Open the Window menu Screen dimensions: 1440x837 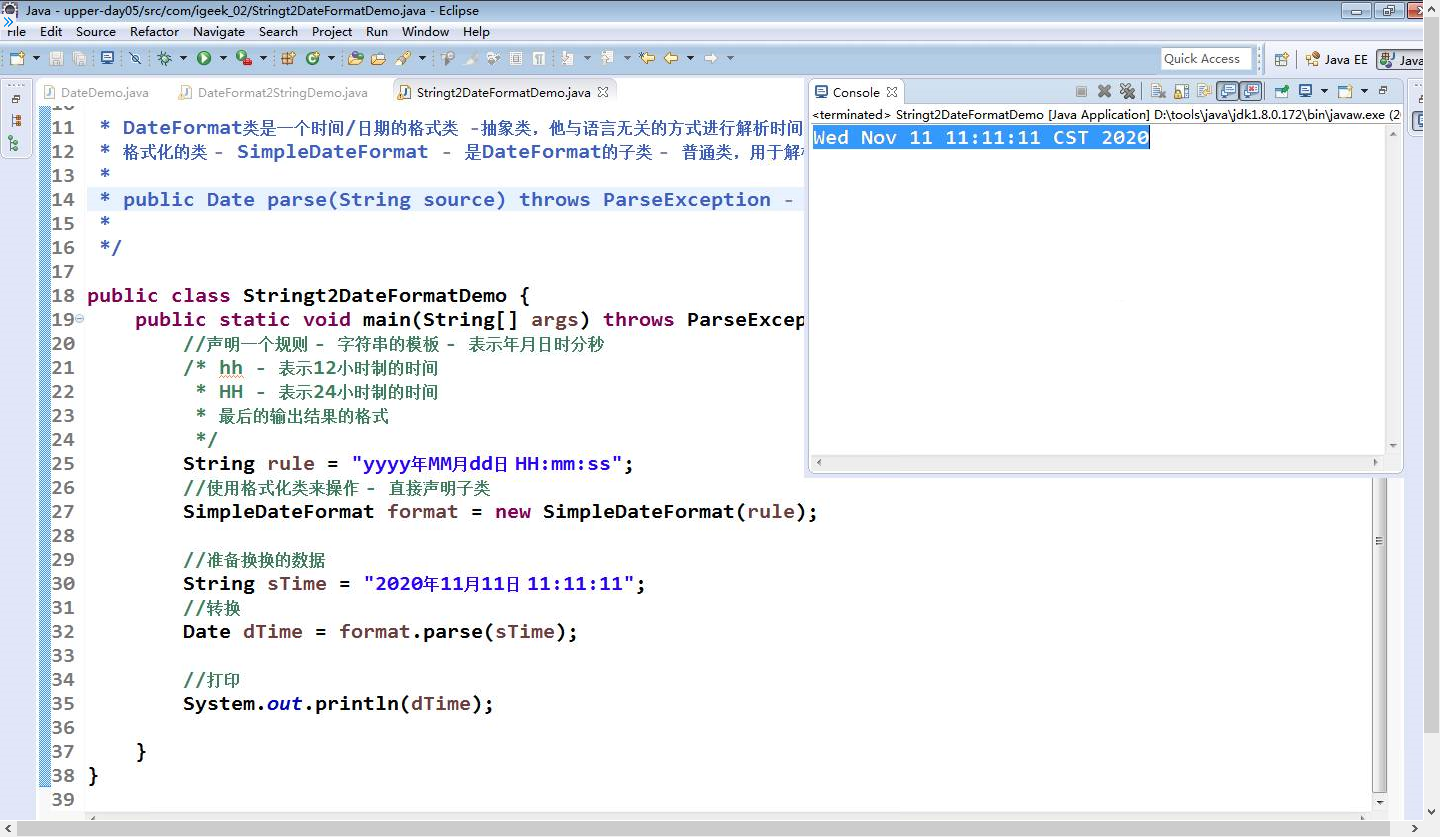pos(426,31)
